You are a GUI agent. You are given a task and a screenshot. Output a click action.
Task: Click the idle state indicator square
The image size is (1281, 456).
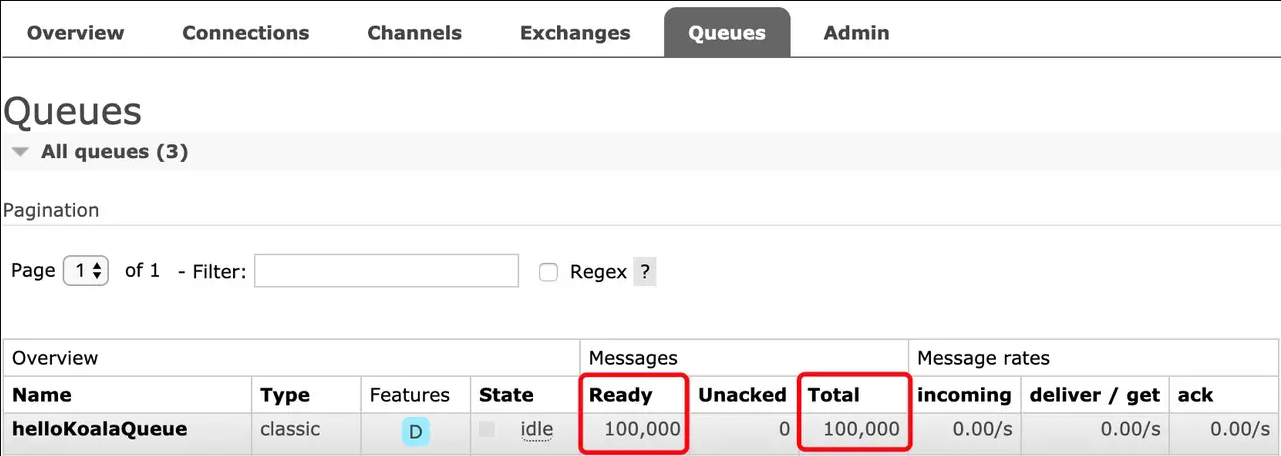(x=487, y=430)
